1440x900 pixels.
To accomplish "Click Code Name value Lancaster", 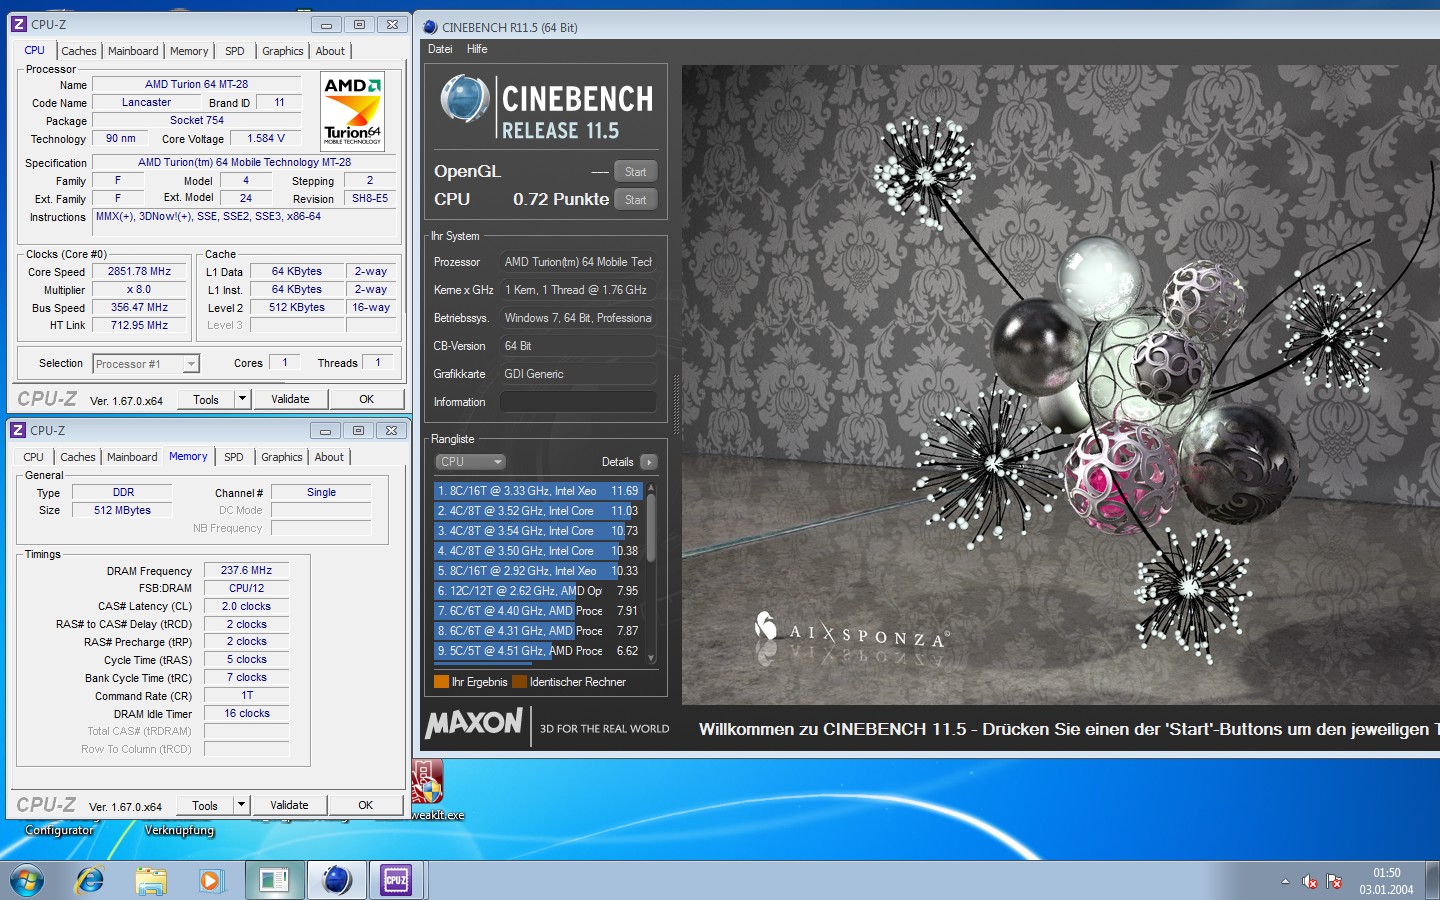I will [x=146, y=102].
